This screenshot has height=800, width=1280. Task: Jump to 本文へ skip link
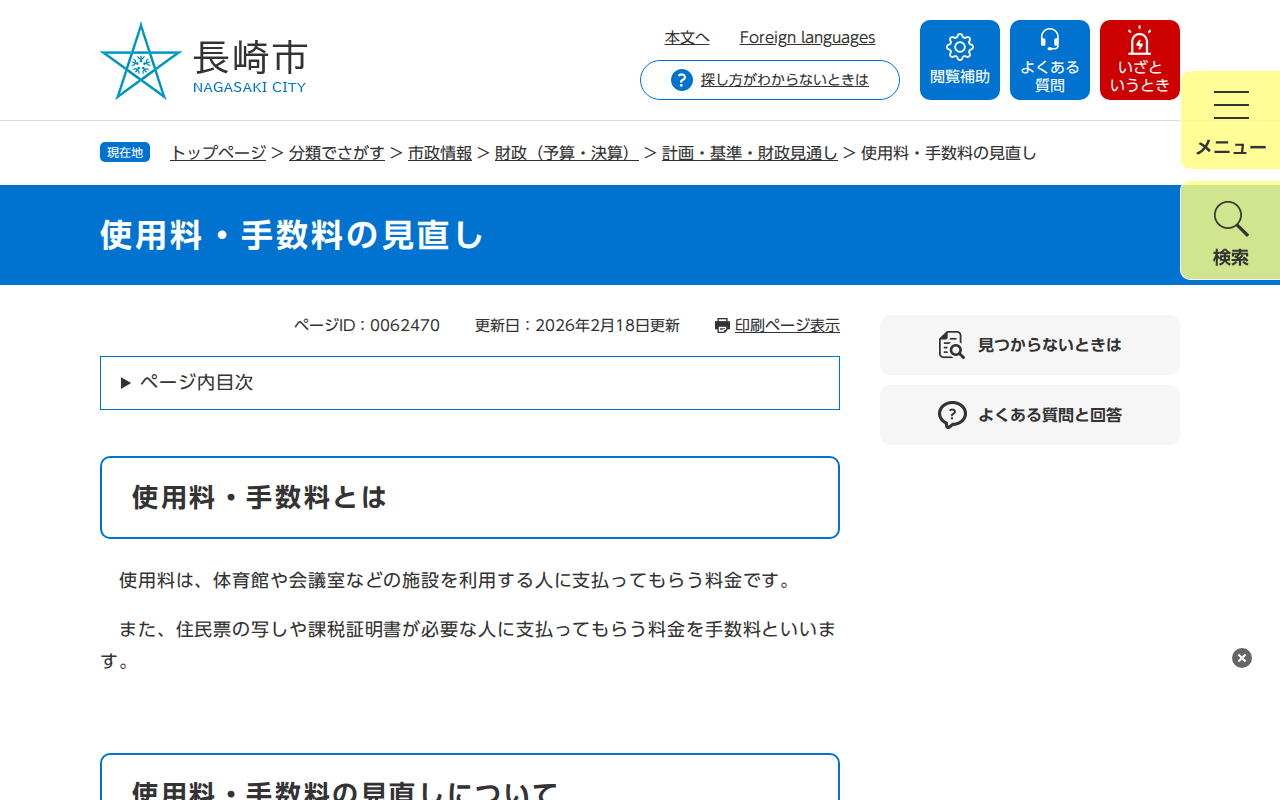pyautogui.click(x=687, y=38)
